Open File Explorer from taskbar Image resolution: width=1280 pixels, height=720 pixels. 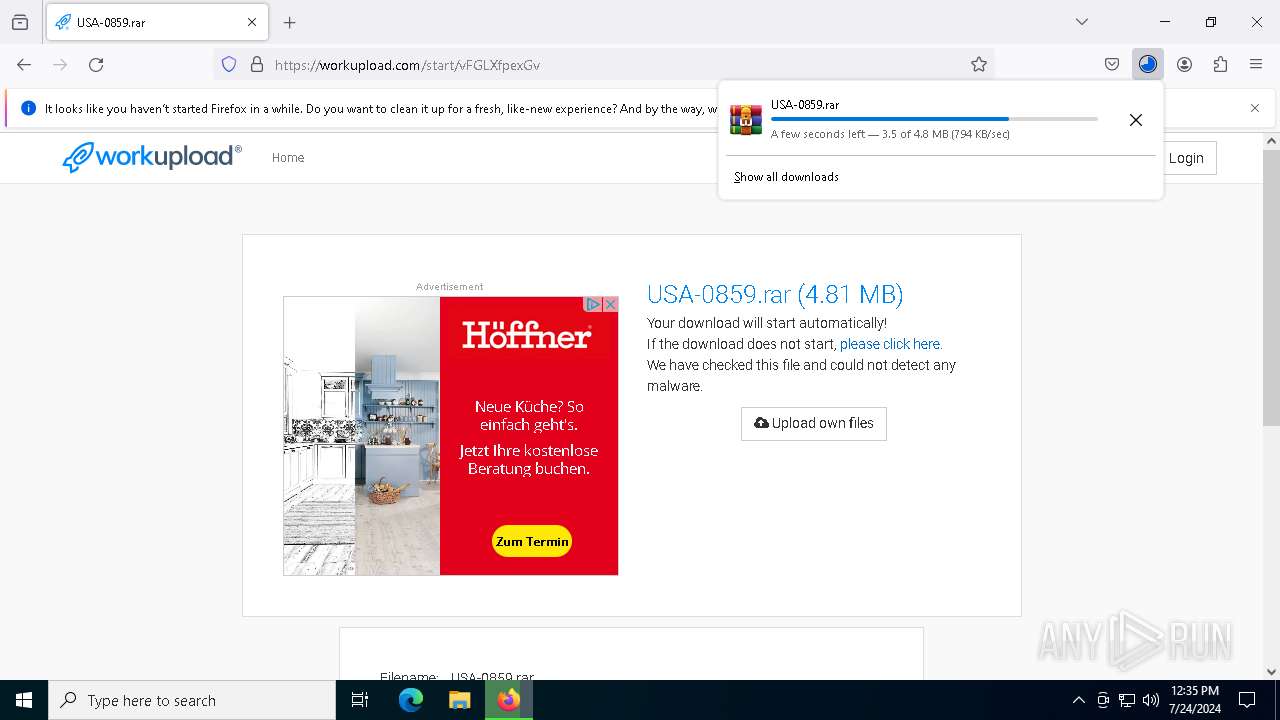tap(459, 700)
